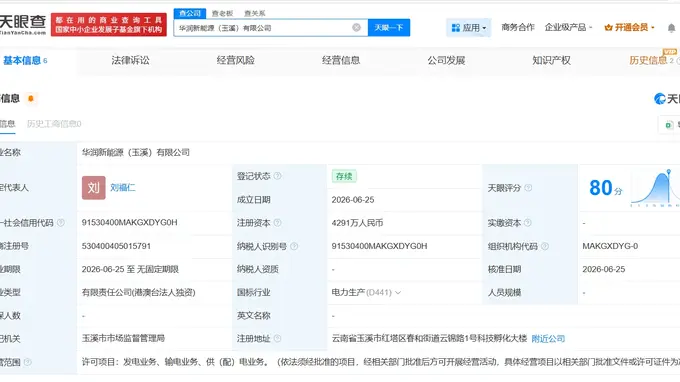Click credit code 91530400MAKGXDYG0H in 统一社会信用代码 row
The height and width of the screenshot is (382, 680).
129,222
